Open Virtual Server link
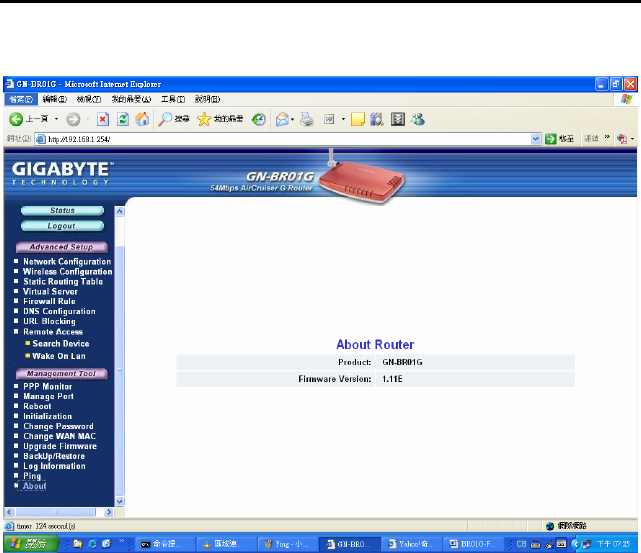Image resolution: width=641 pixels, height=553 pixels. (x=50, y=291)
